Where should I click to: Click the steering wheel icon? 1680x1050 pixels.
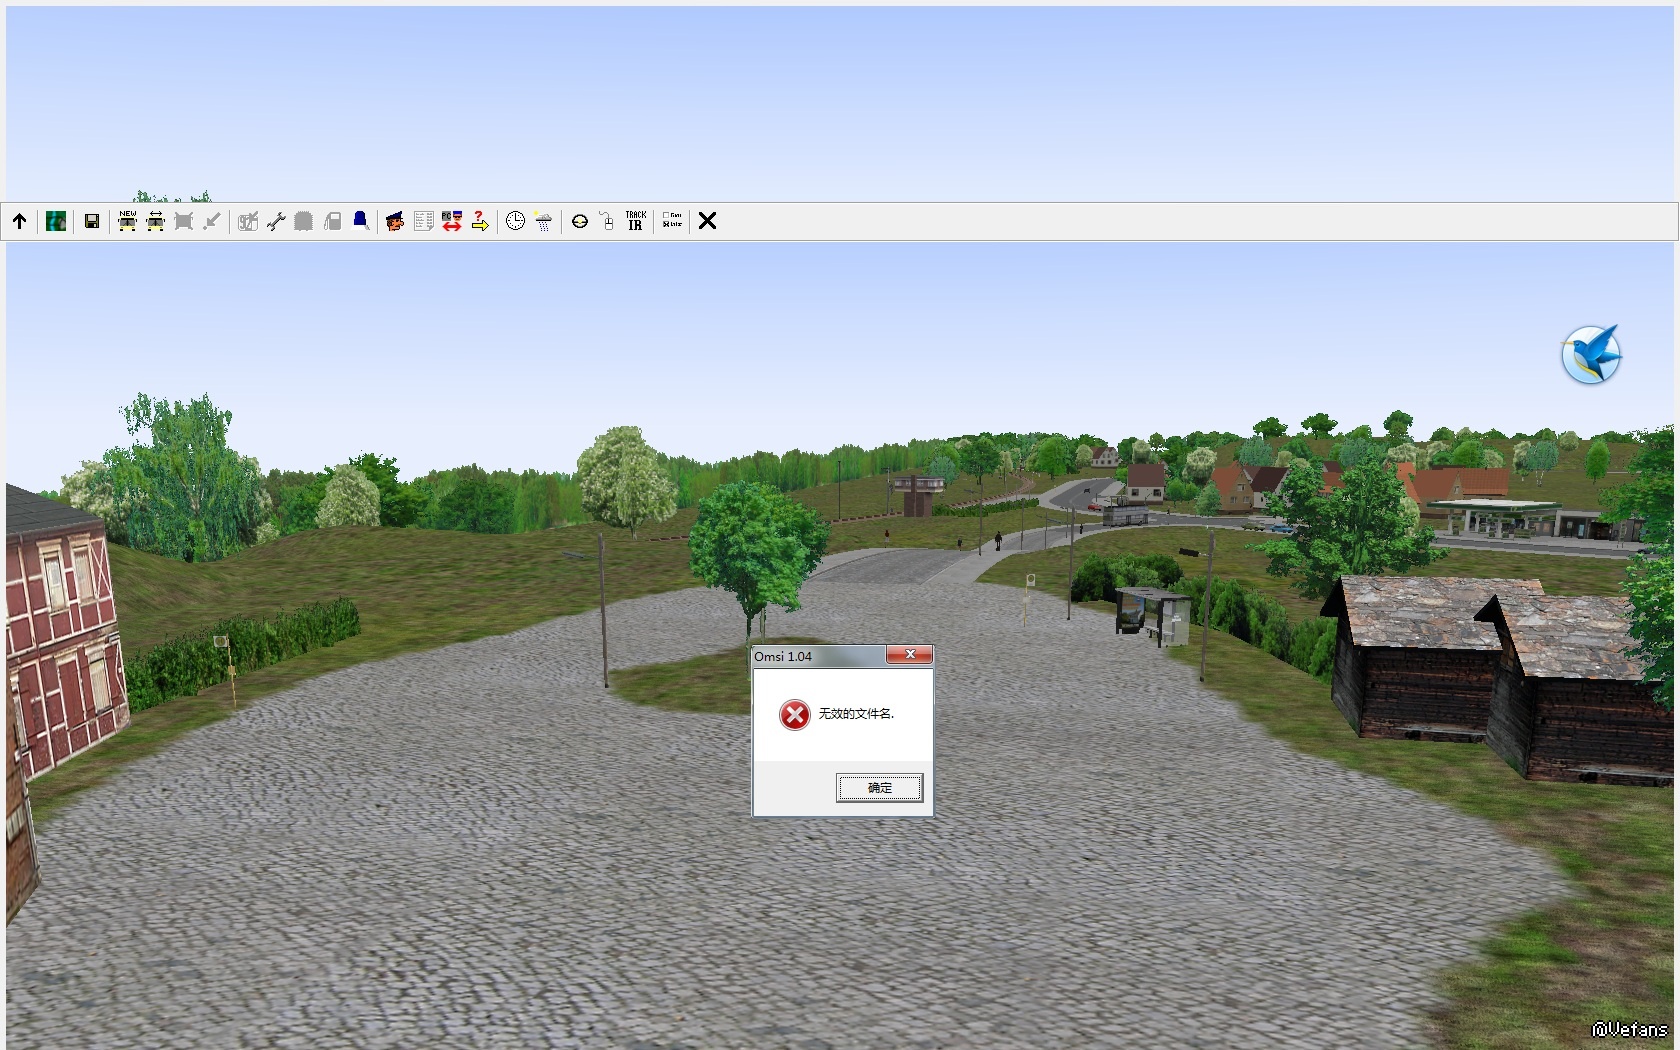click(579, 221)
